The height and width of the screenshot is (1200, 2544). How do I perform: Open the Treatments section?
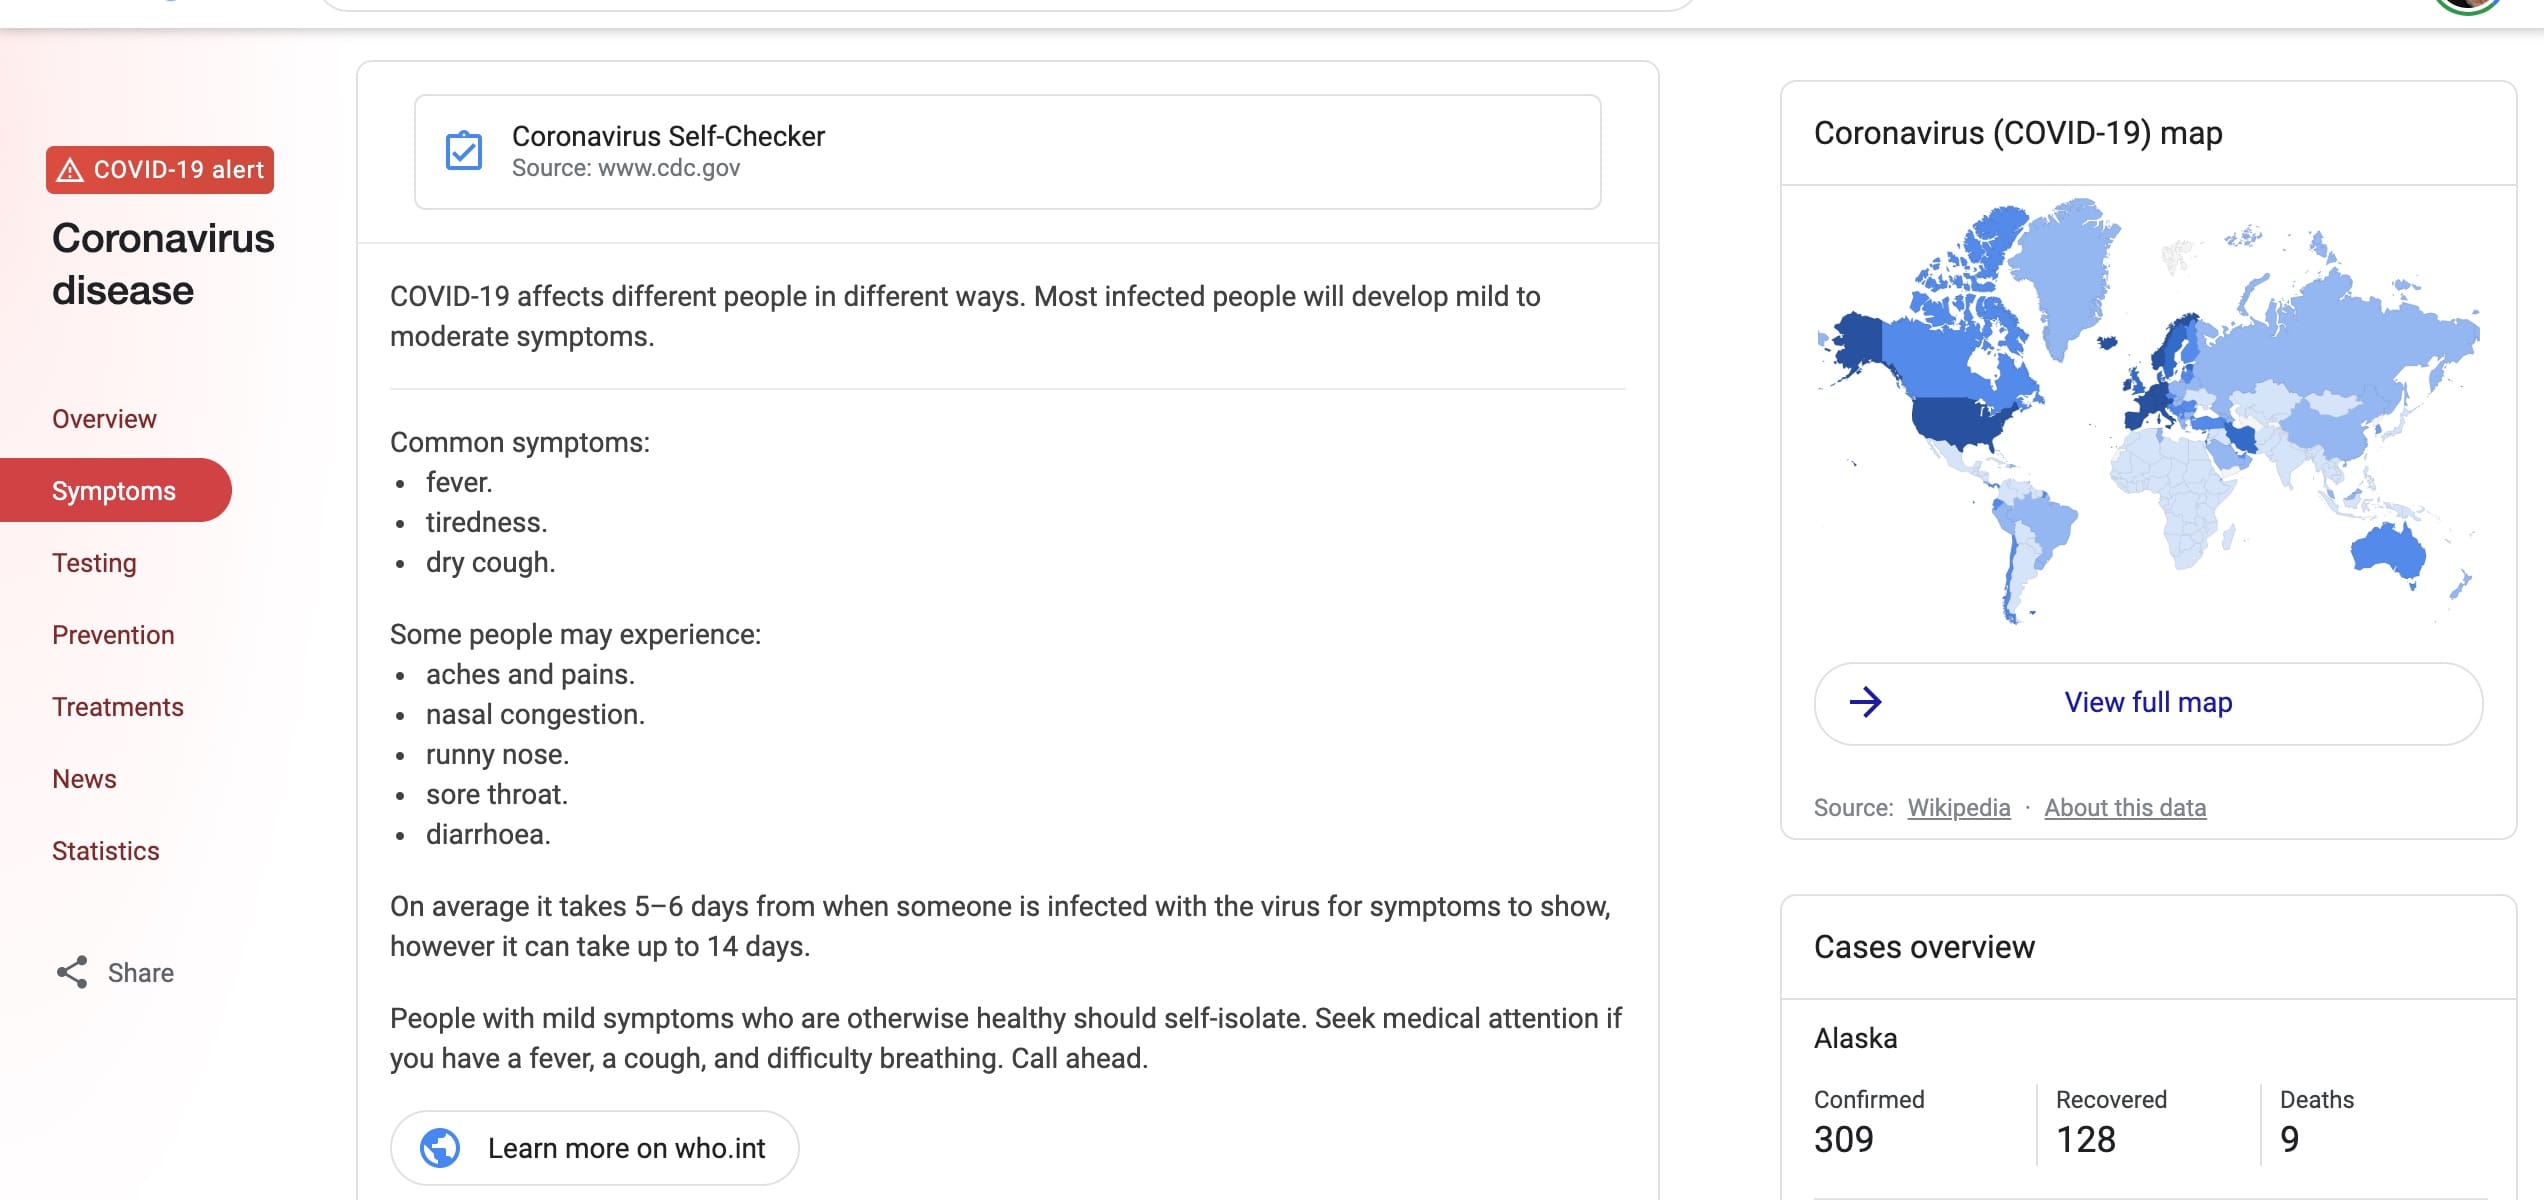click(119, 706)
